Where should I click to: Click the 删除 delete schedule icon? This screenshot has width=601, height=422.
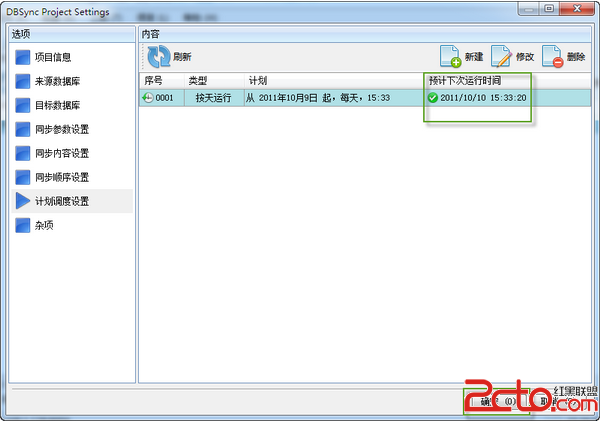coord(552,57)
